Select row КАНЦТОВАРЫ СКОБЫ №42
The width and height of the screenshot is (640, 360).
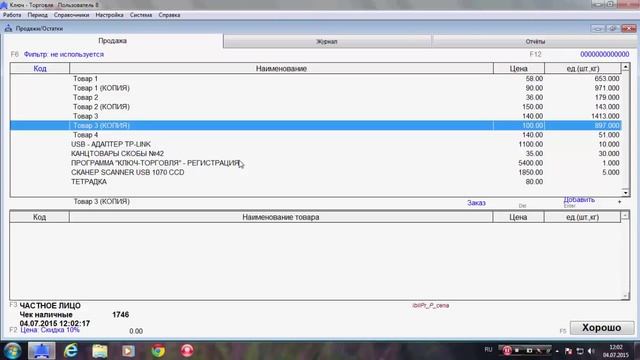click(316, 153)
